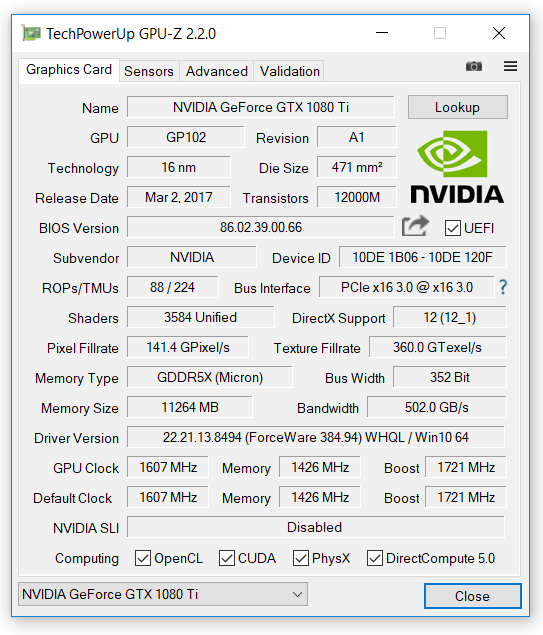Click the BIOS export share icon
543x635 pixels.
tap(415, 226)
